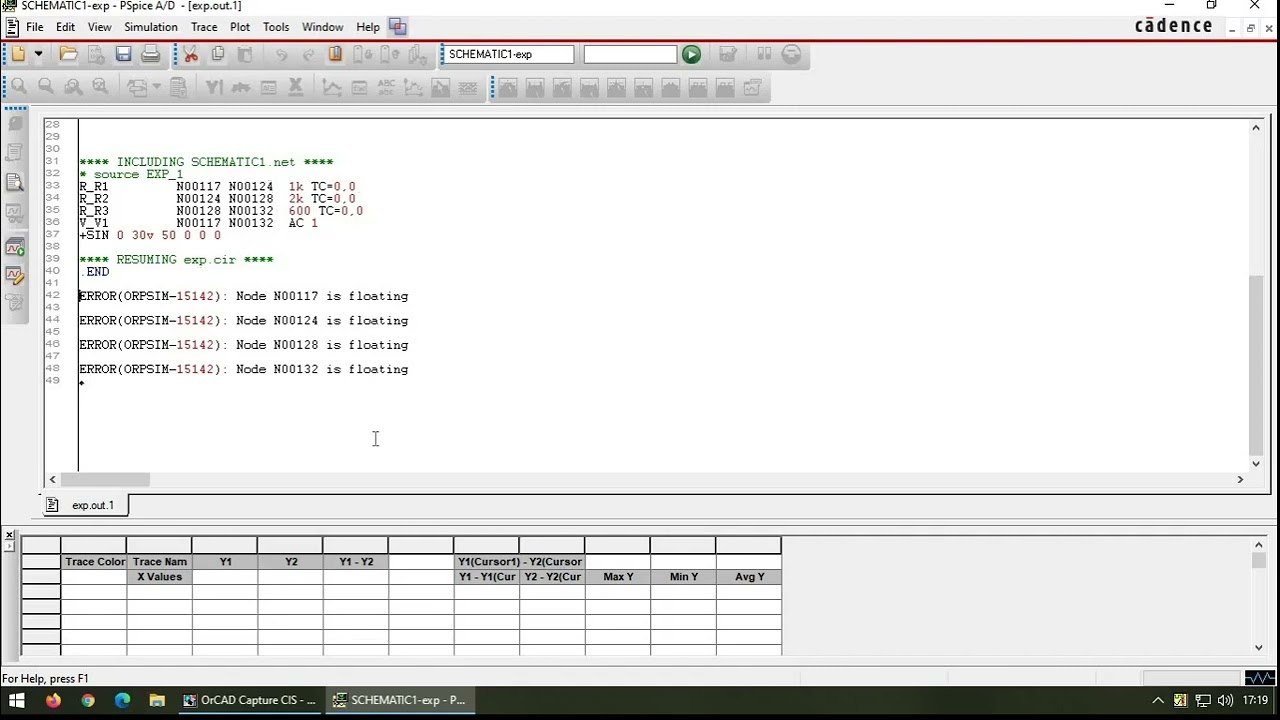The height and width of the screenshot is (720, 1280).
Task: Open Chrome from the taskbar
Action: tap(88, 700)
